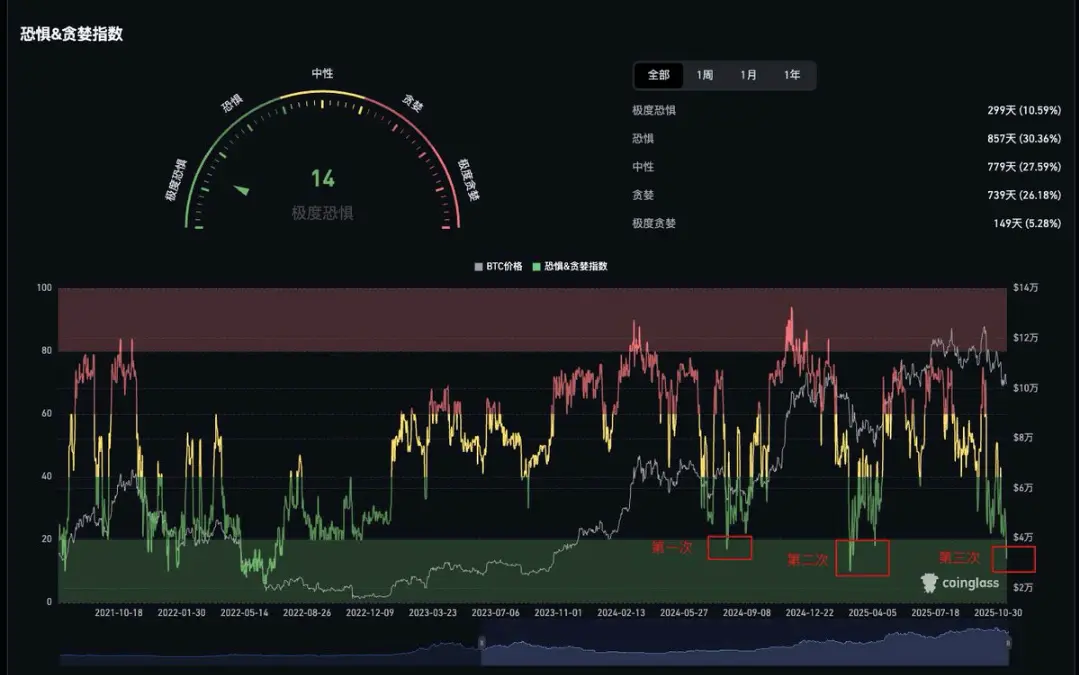Screen dimensions: 1079x675
Task: Click the 极度贪婪 row in the stats list
Action: [846, 223]
